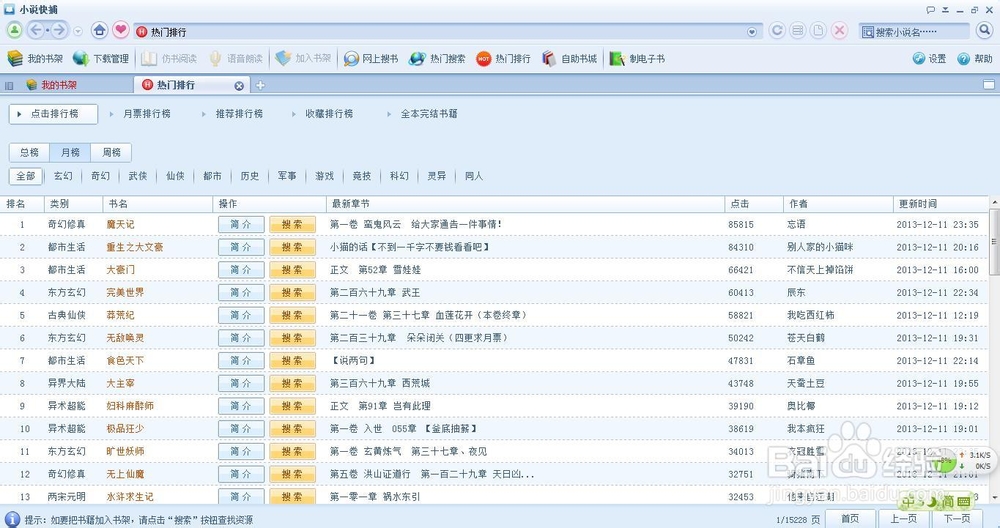Select 收藏排行榜 ranking
The width and height of the screenshot is (1000, 528).
point(329,114)
